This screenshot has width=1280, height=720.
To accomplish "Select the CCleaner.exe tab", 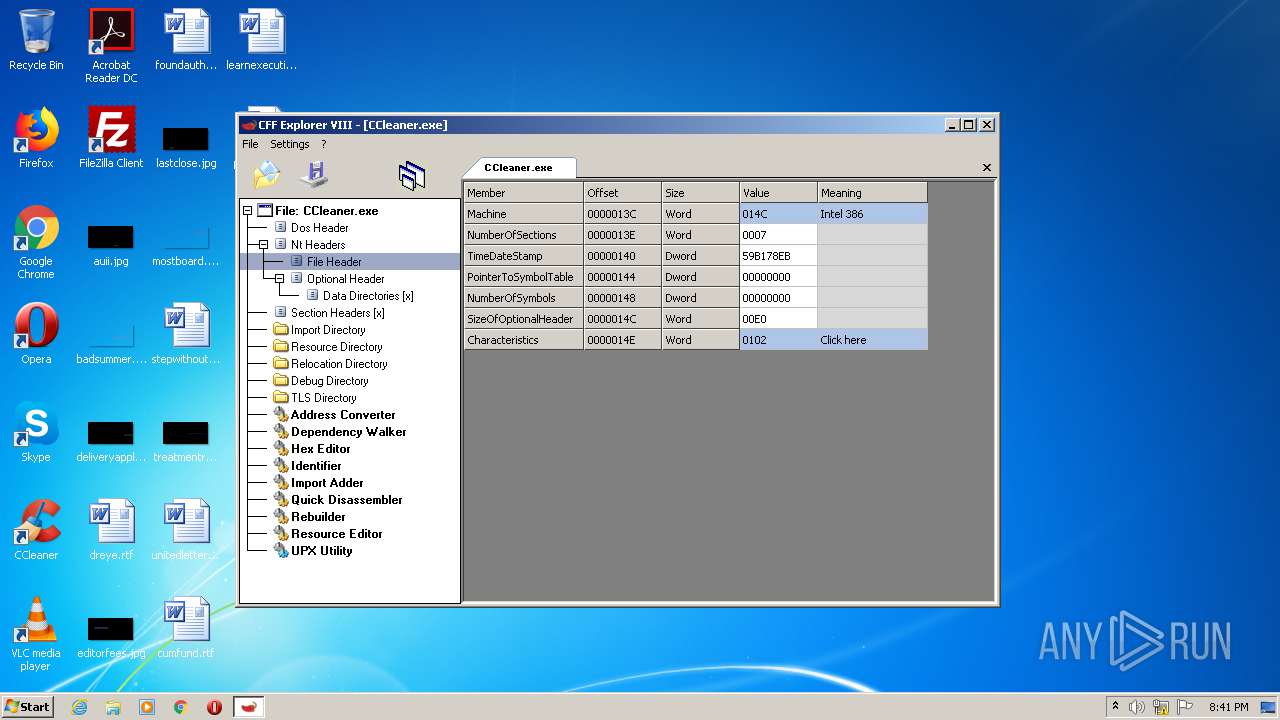I will [x=518, y=168].
